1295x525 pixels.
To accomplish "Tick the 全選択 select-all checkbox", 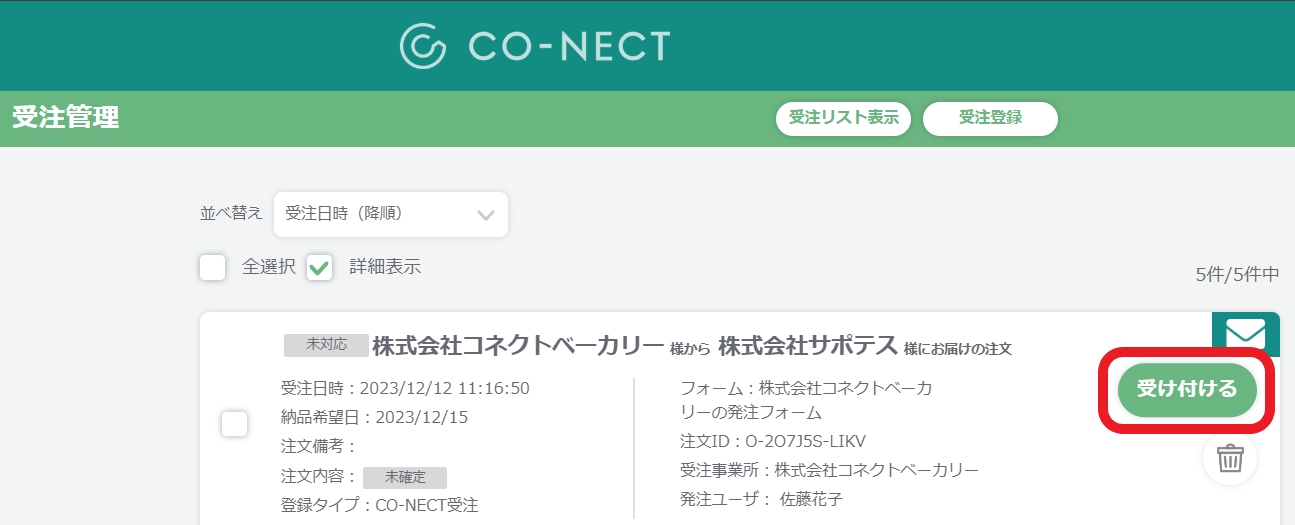I will [212, 267].
